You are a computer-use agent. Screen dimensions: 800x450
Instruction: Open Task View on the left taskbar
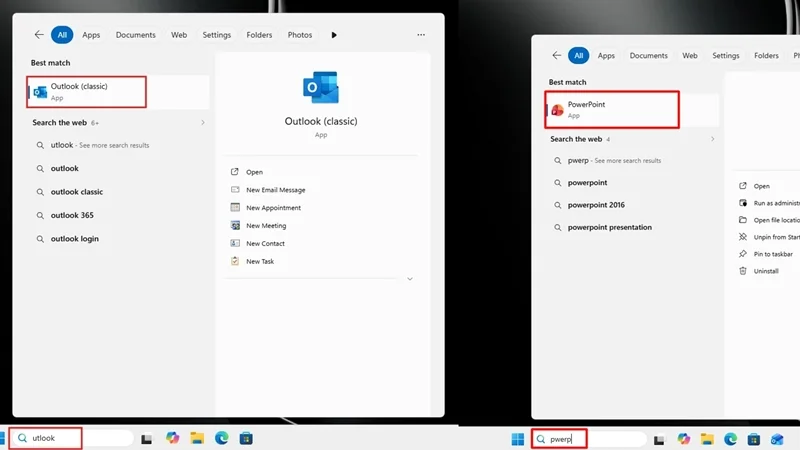(x=146, y=438)
